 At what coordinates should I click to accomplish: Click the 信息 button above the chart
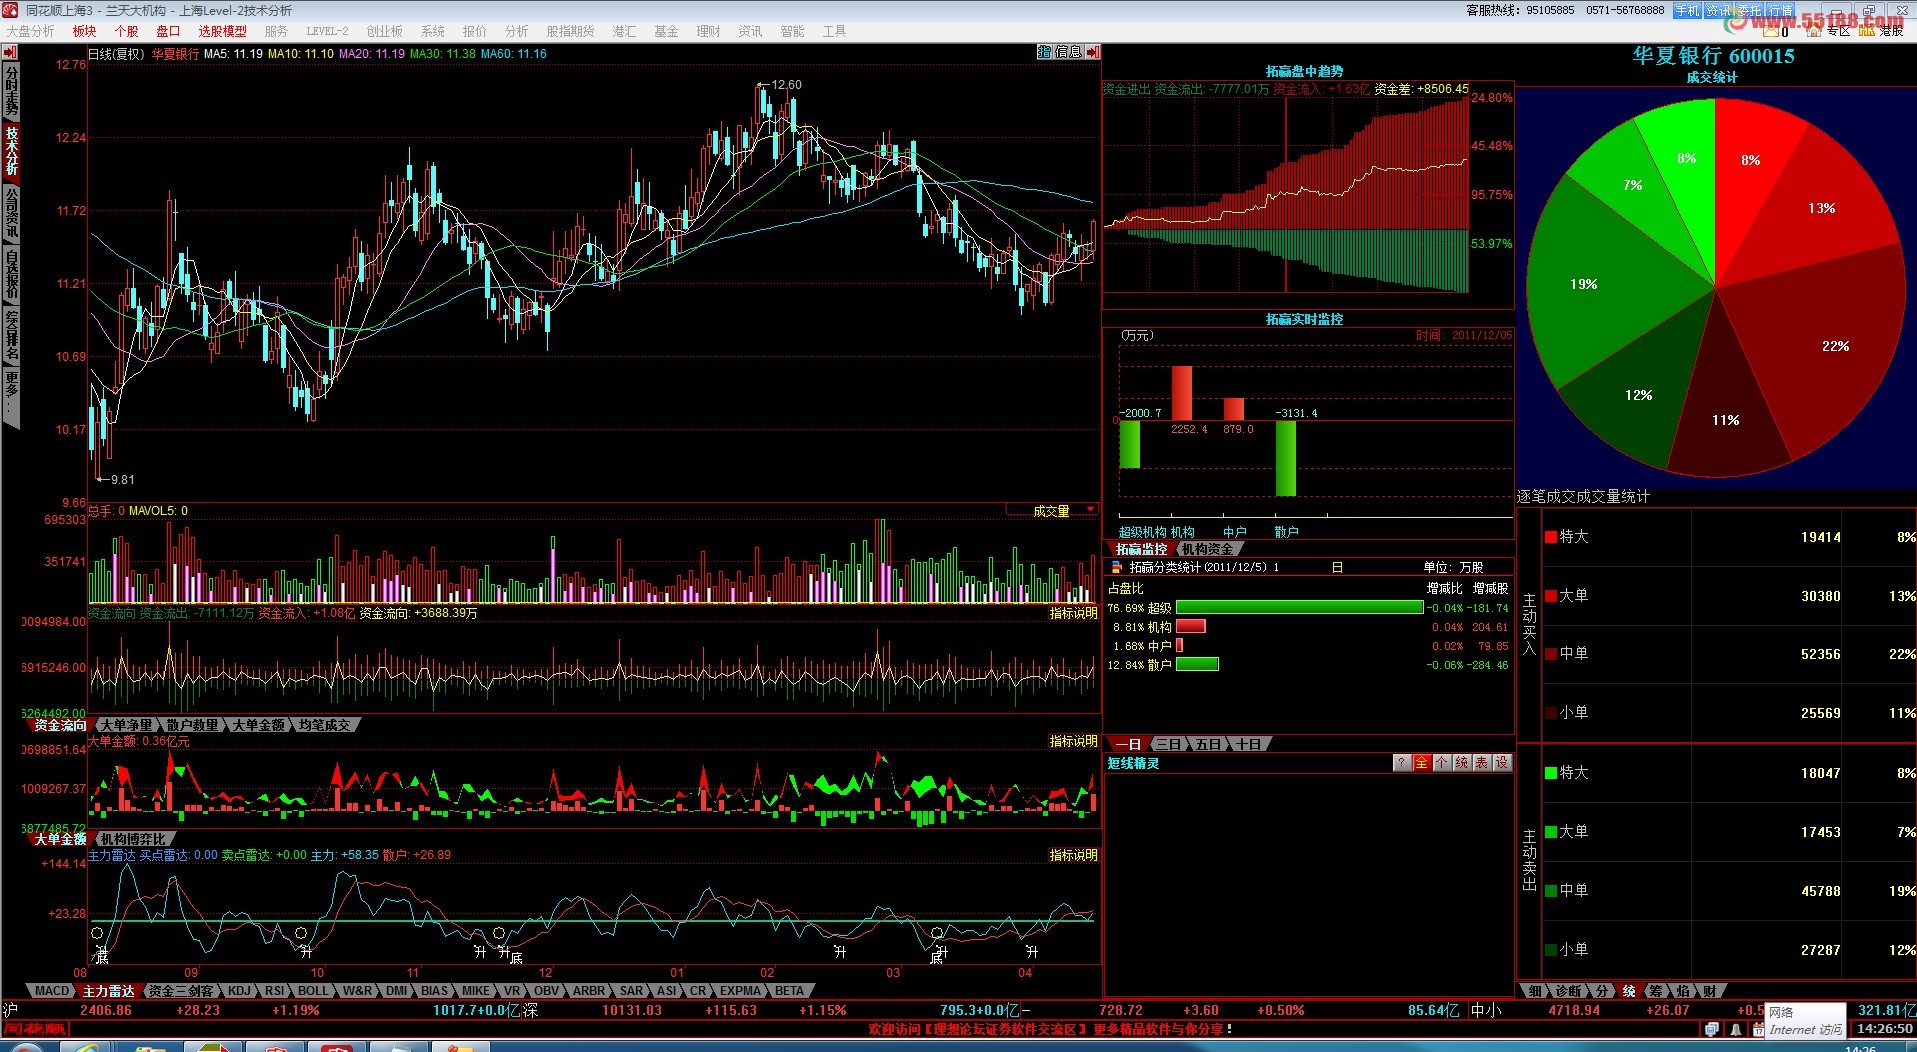coord(1068,52)
